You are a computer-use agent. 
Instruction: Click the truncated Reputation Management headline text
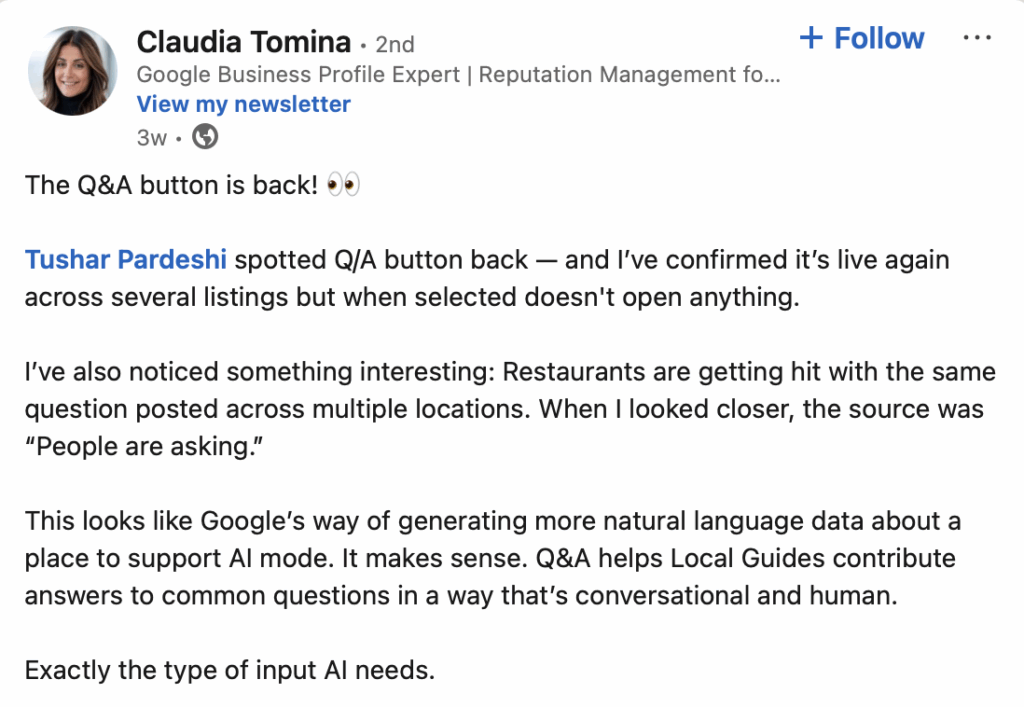[x=630, y=74]
